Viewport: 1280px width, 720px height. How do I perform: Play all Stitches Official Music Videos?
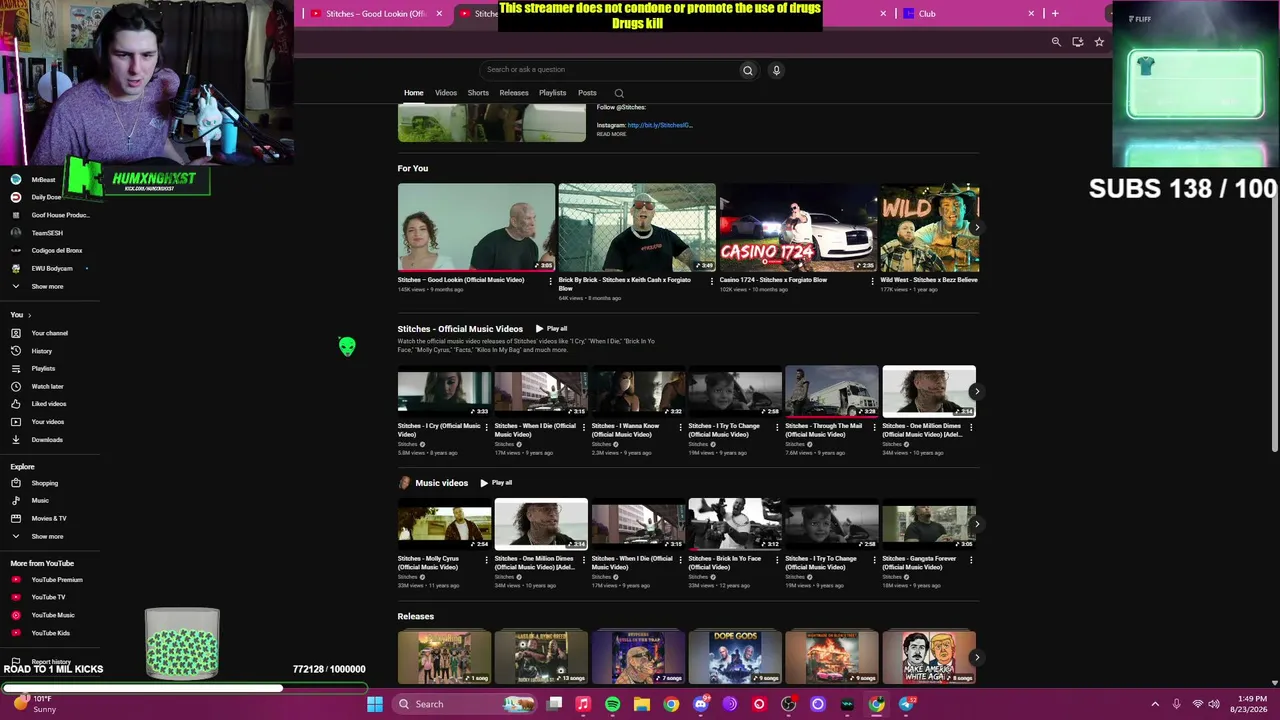click(x=551, y=329)
